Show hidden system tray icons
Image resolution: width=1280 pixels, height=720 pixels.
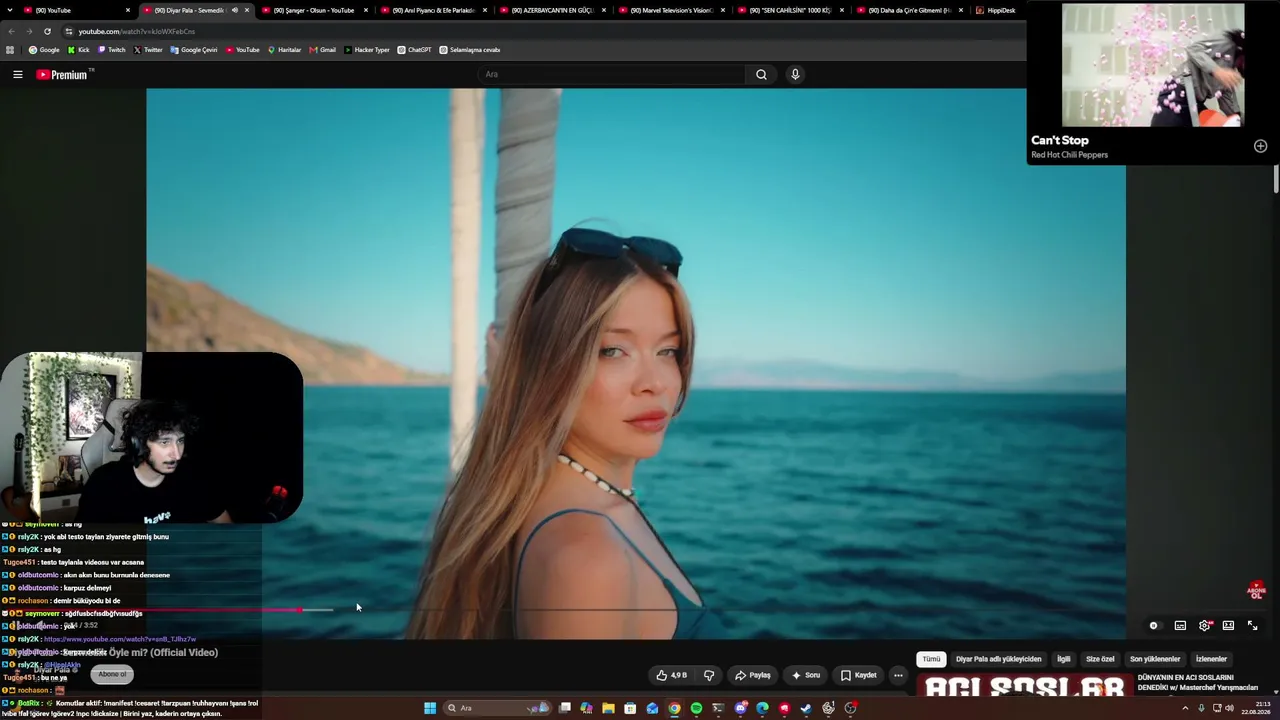[1186, 708]
